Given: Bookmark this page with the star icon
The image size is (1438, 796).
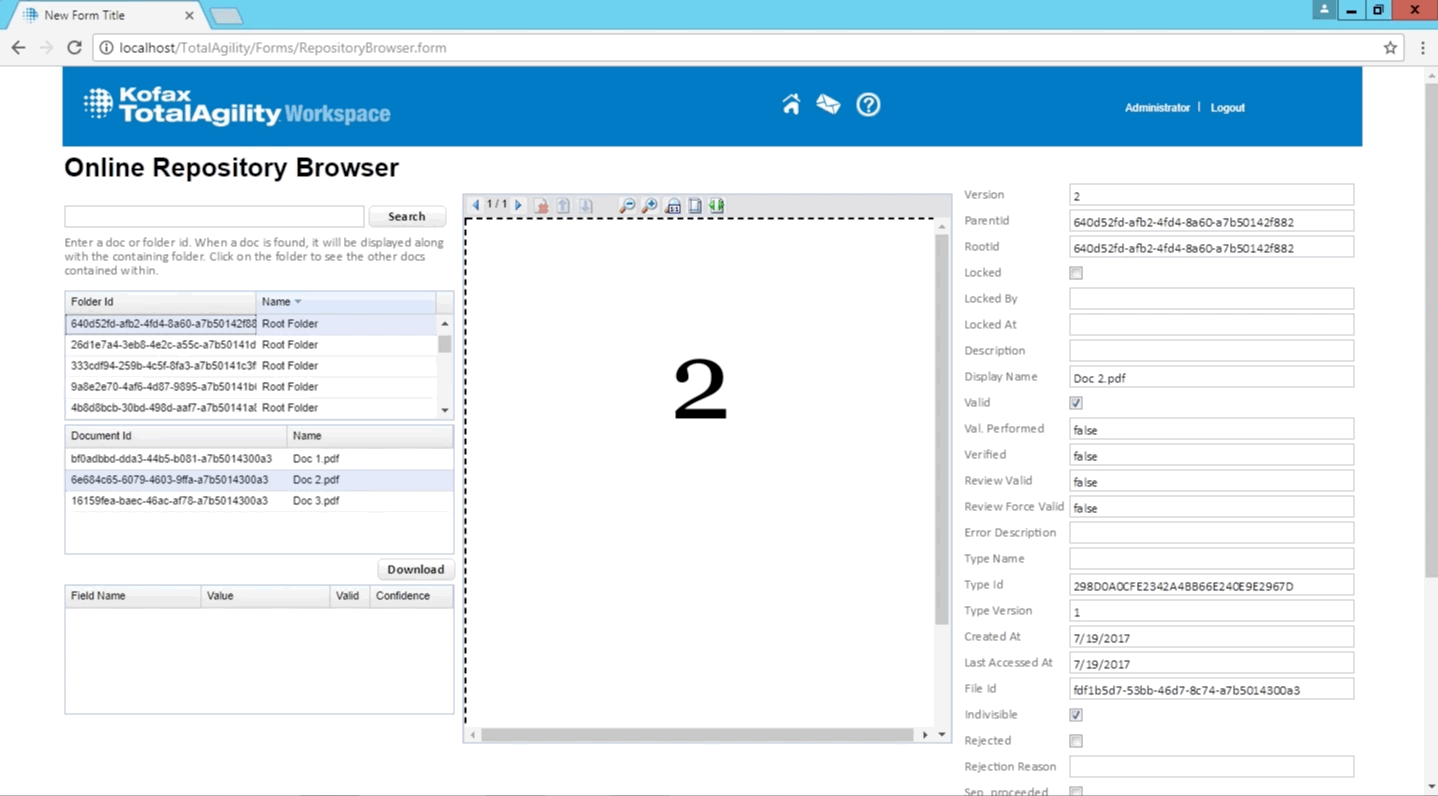Looking at the screenshot, I should [1390, 48].
